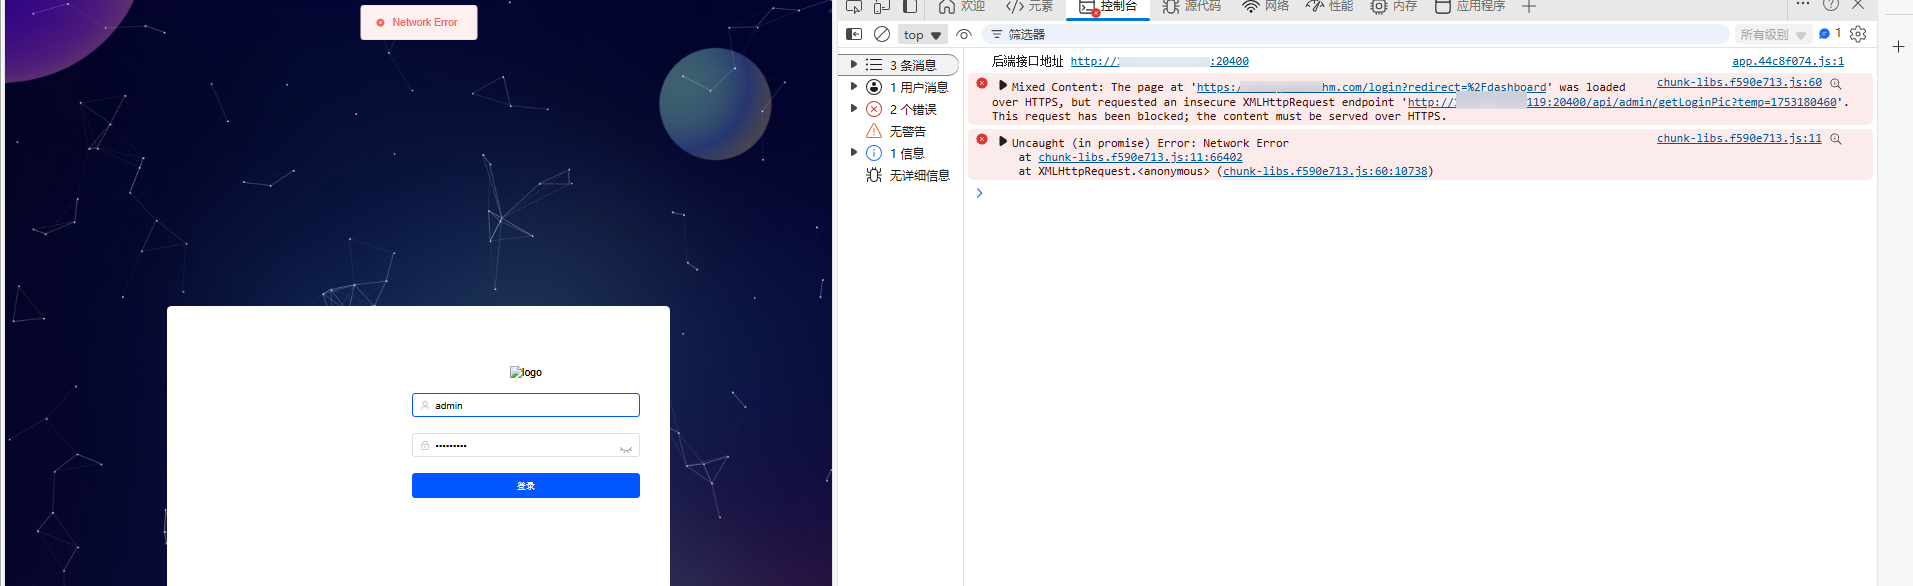Toggle the console sidebar visibility
Image resolution: width=1913 pixels, height=586 pixels.
[x=854, y=34]
